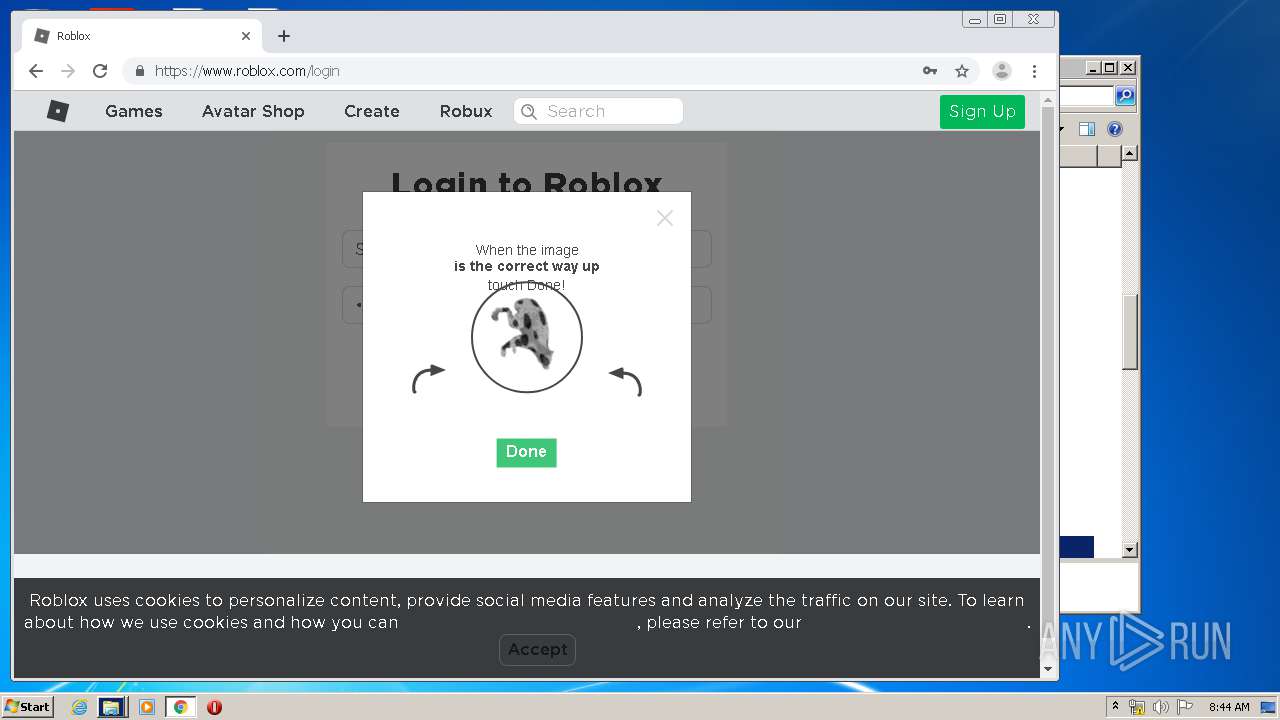Screen dimensions: 1280x720
Task: Click the network tray icon
Action: [x=1136, y=707]
